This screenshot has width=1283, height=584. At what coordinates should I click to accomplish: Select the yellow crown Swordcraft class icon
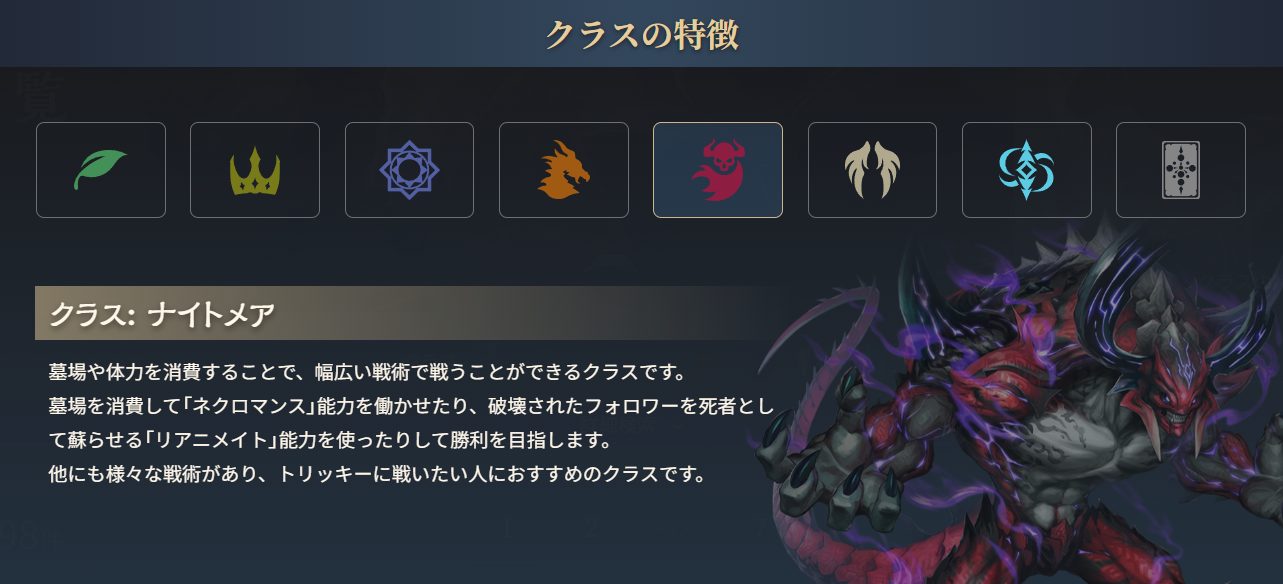coord(255,170)
